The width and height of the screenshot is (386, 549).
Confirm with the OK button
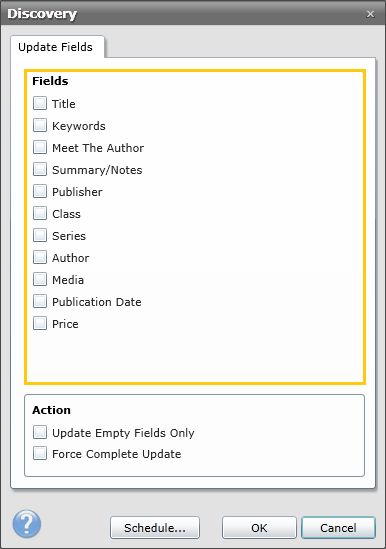pos(259,528)
